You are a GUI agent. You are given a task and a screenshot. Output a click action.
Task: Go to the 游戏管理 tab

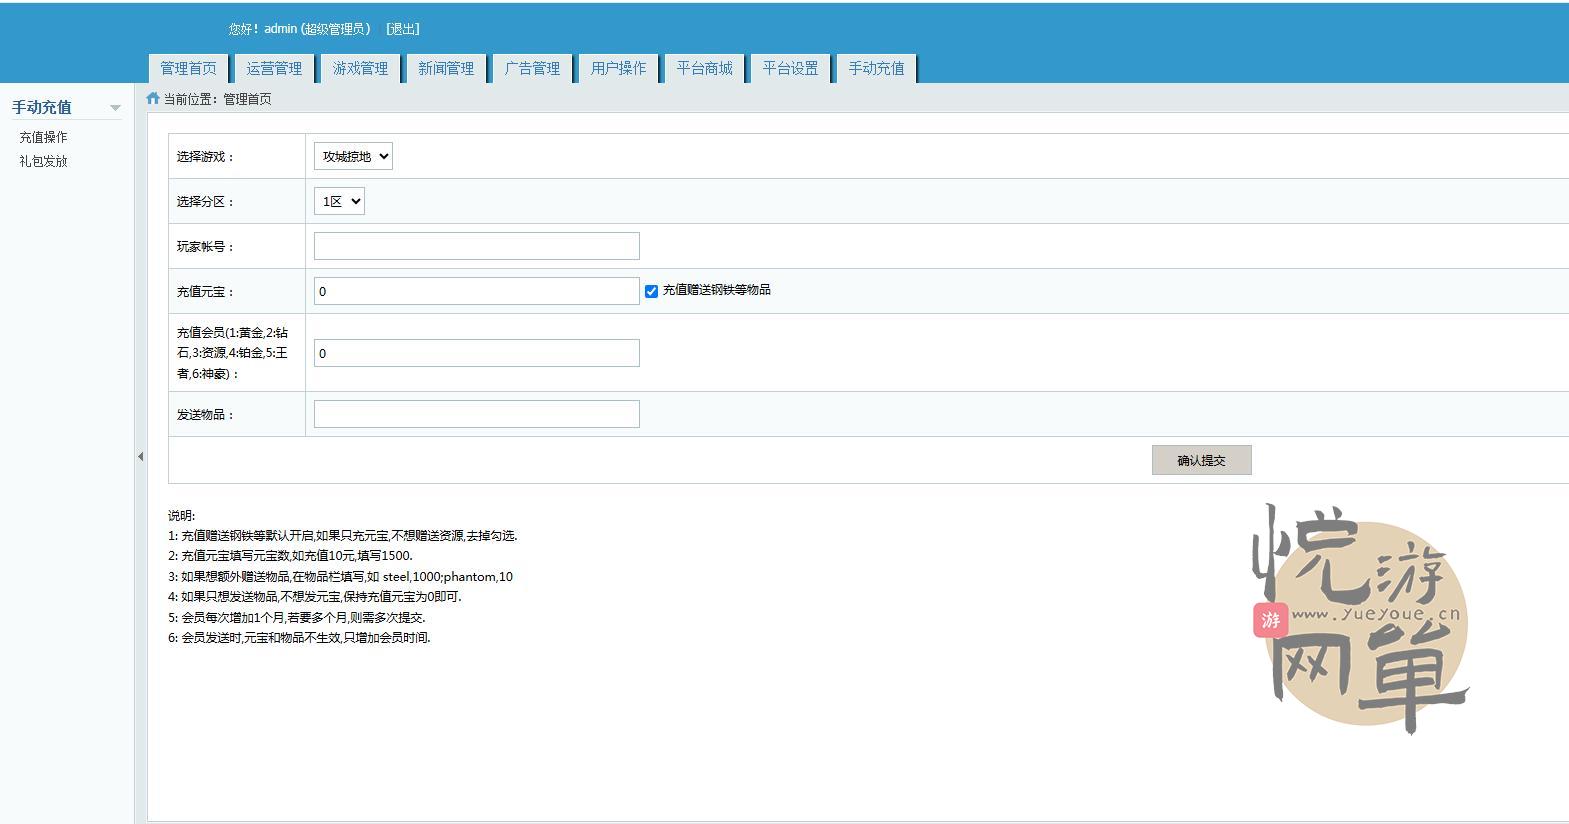360,68
